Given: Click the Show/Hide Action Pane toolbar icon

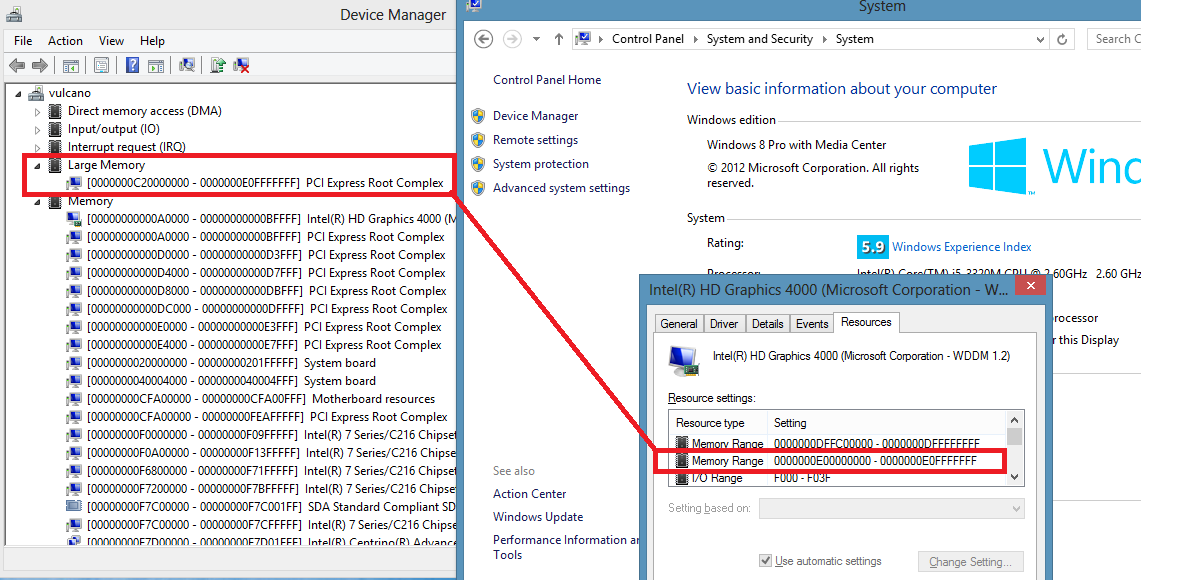Looking at the screenshot, I should click(x=156, y=66).
